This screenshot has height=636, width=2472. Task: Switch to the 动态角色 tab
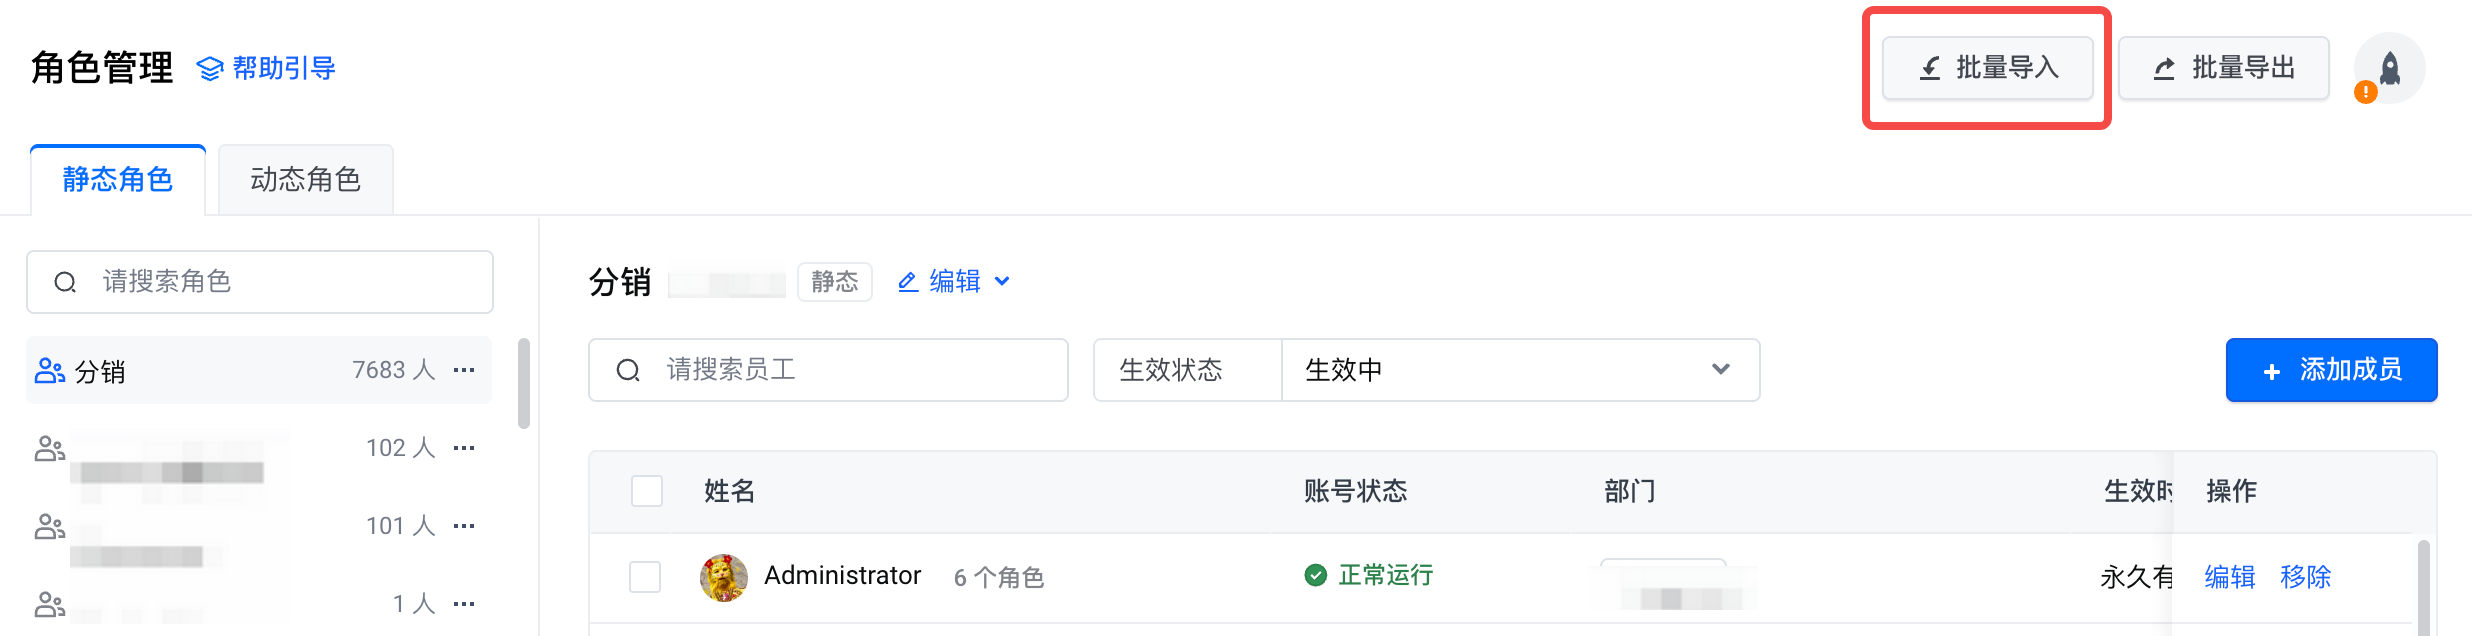pos(305,180)
